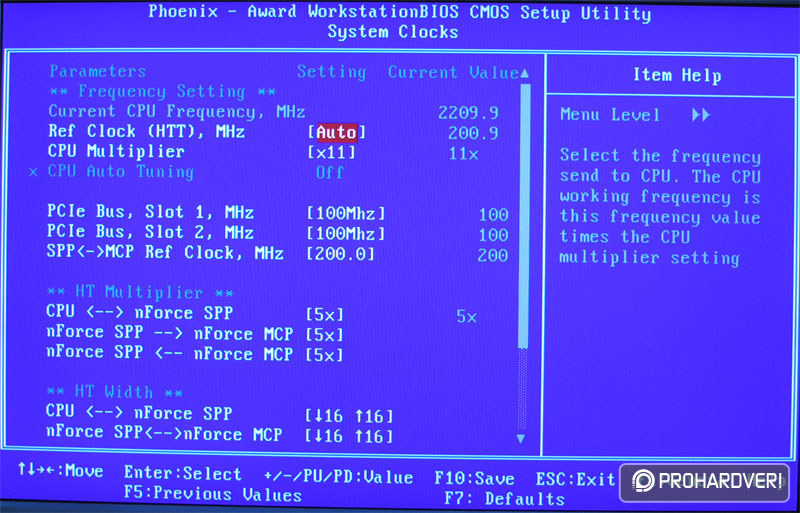Click the SPP<->MCP current value 200

point(493,255)
